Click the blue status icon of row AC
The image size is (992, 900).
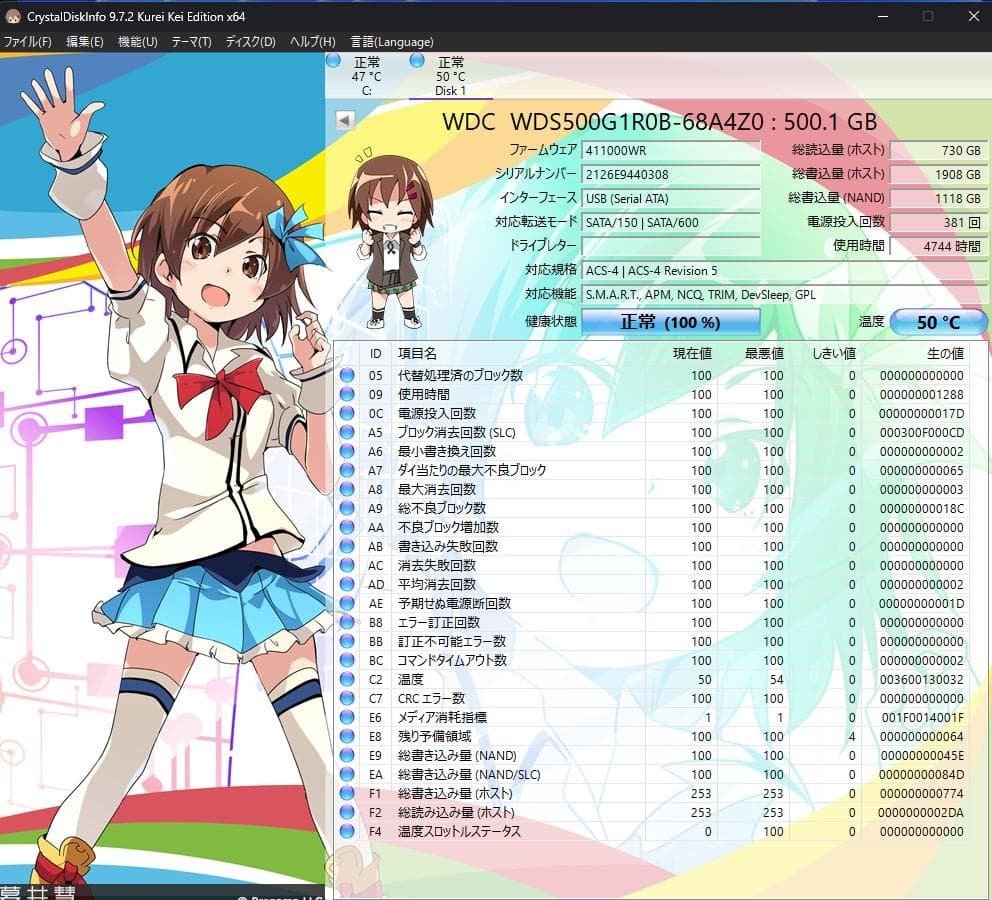click(x=347, y=565)
